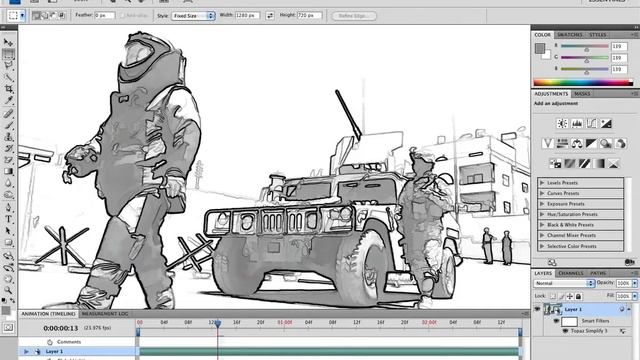Switch to the Paths tab
640x360 pixels.
(598, 273)
